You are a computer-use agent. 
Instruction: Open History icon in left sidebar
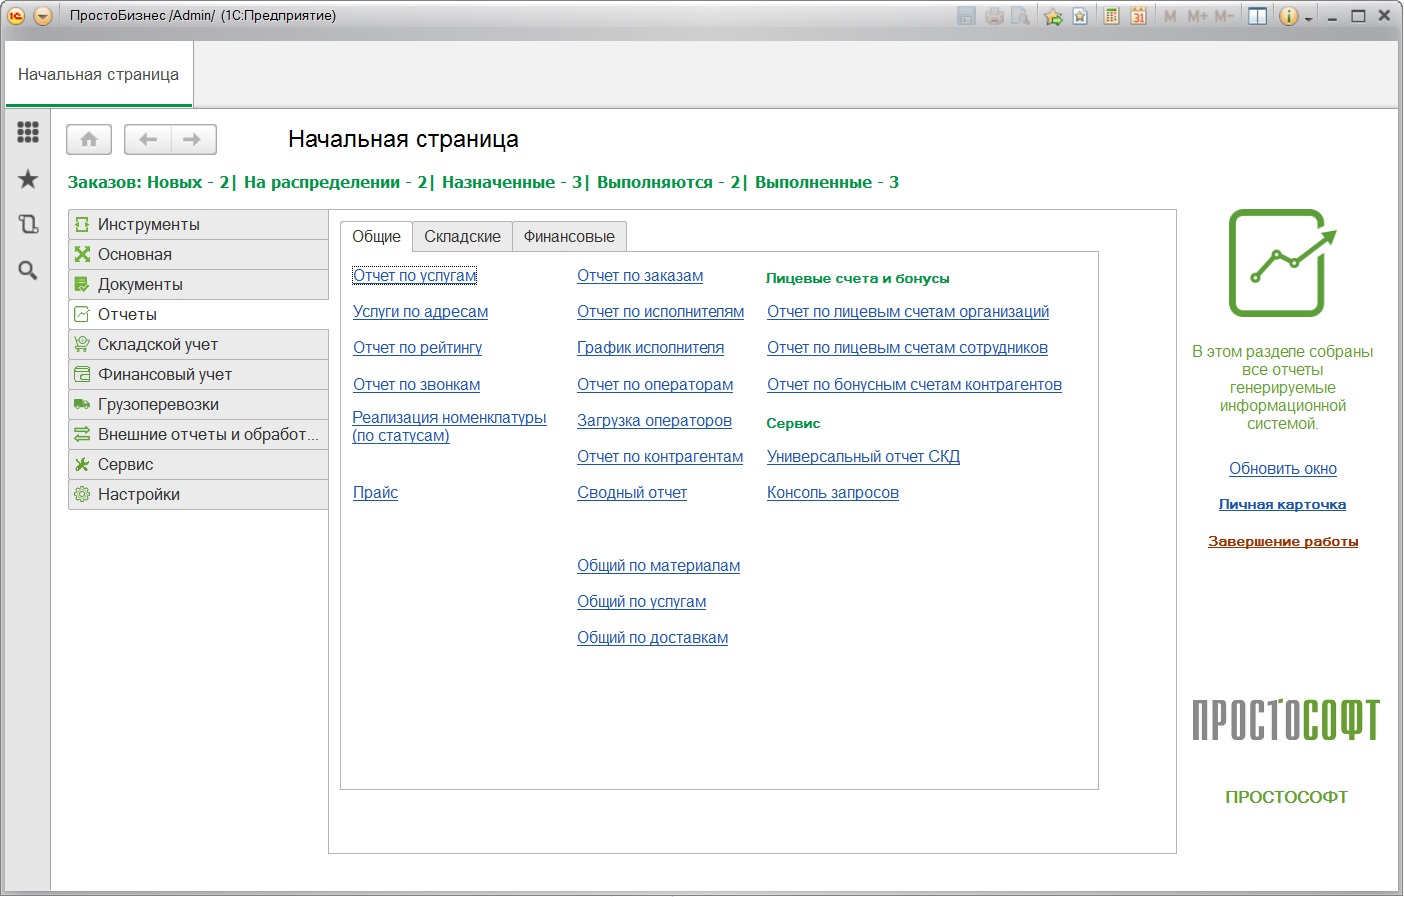coord(28,224)
